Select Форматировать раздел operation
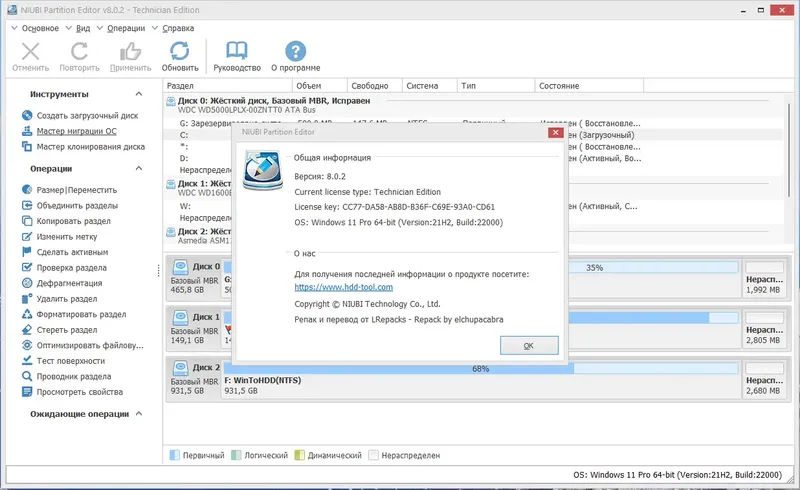Screen dimensions: 800x490 point(81,314)
